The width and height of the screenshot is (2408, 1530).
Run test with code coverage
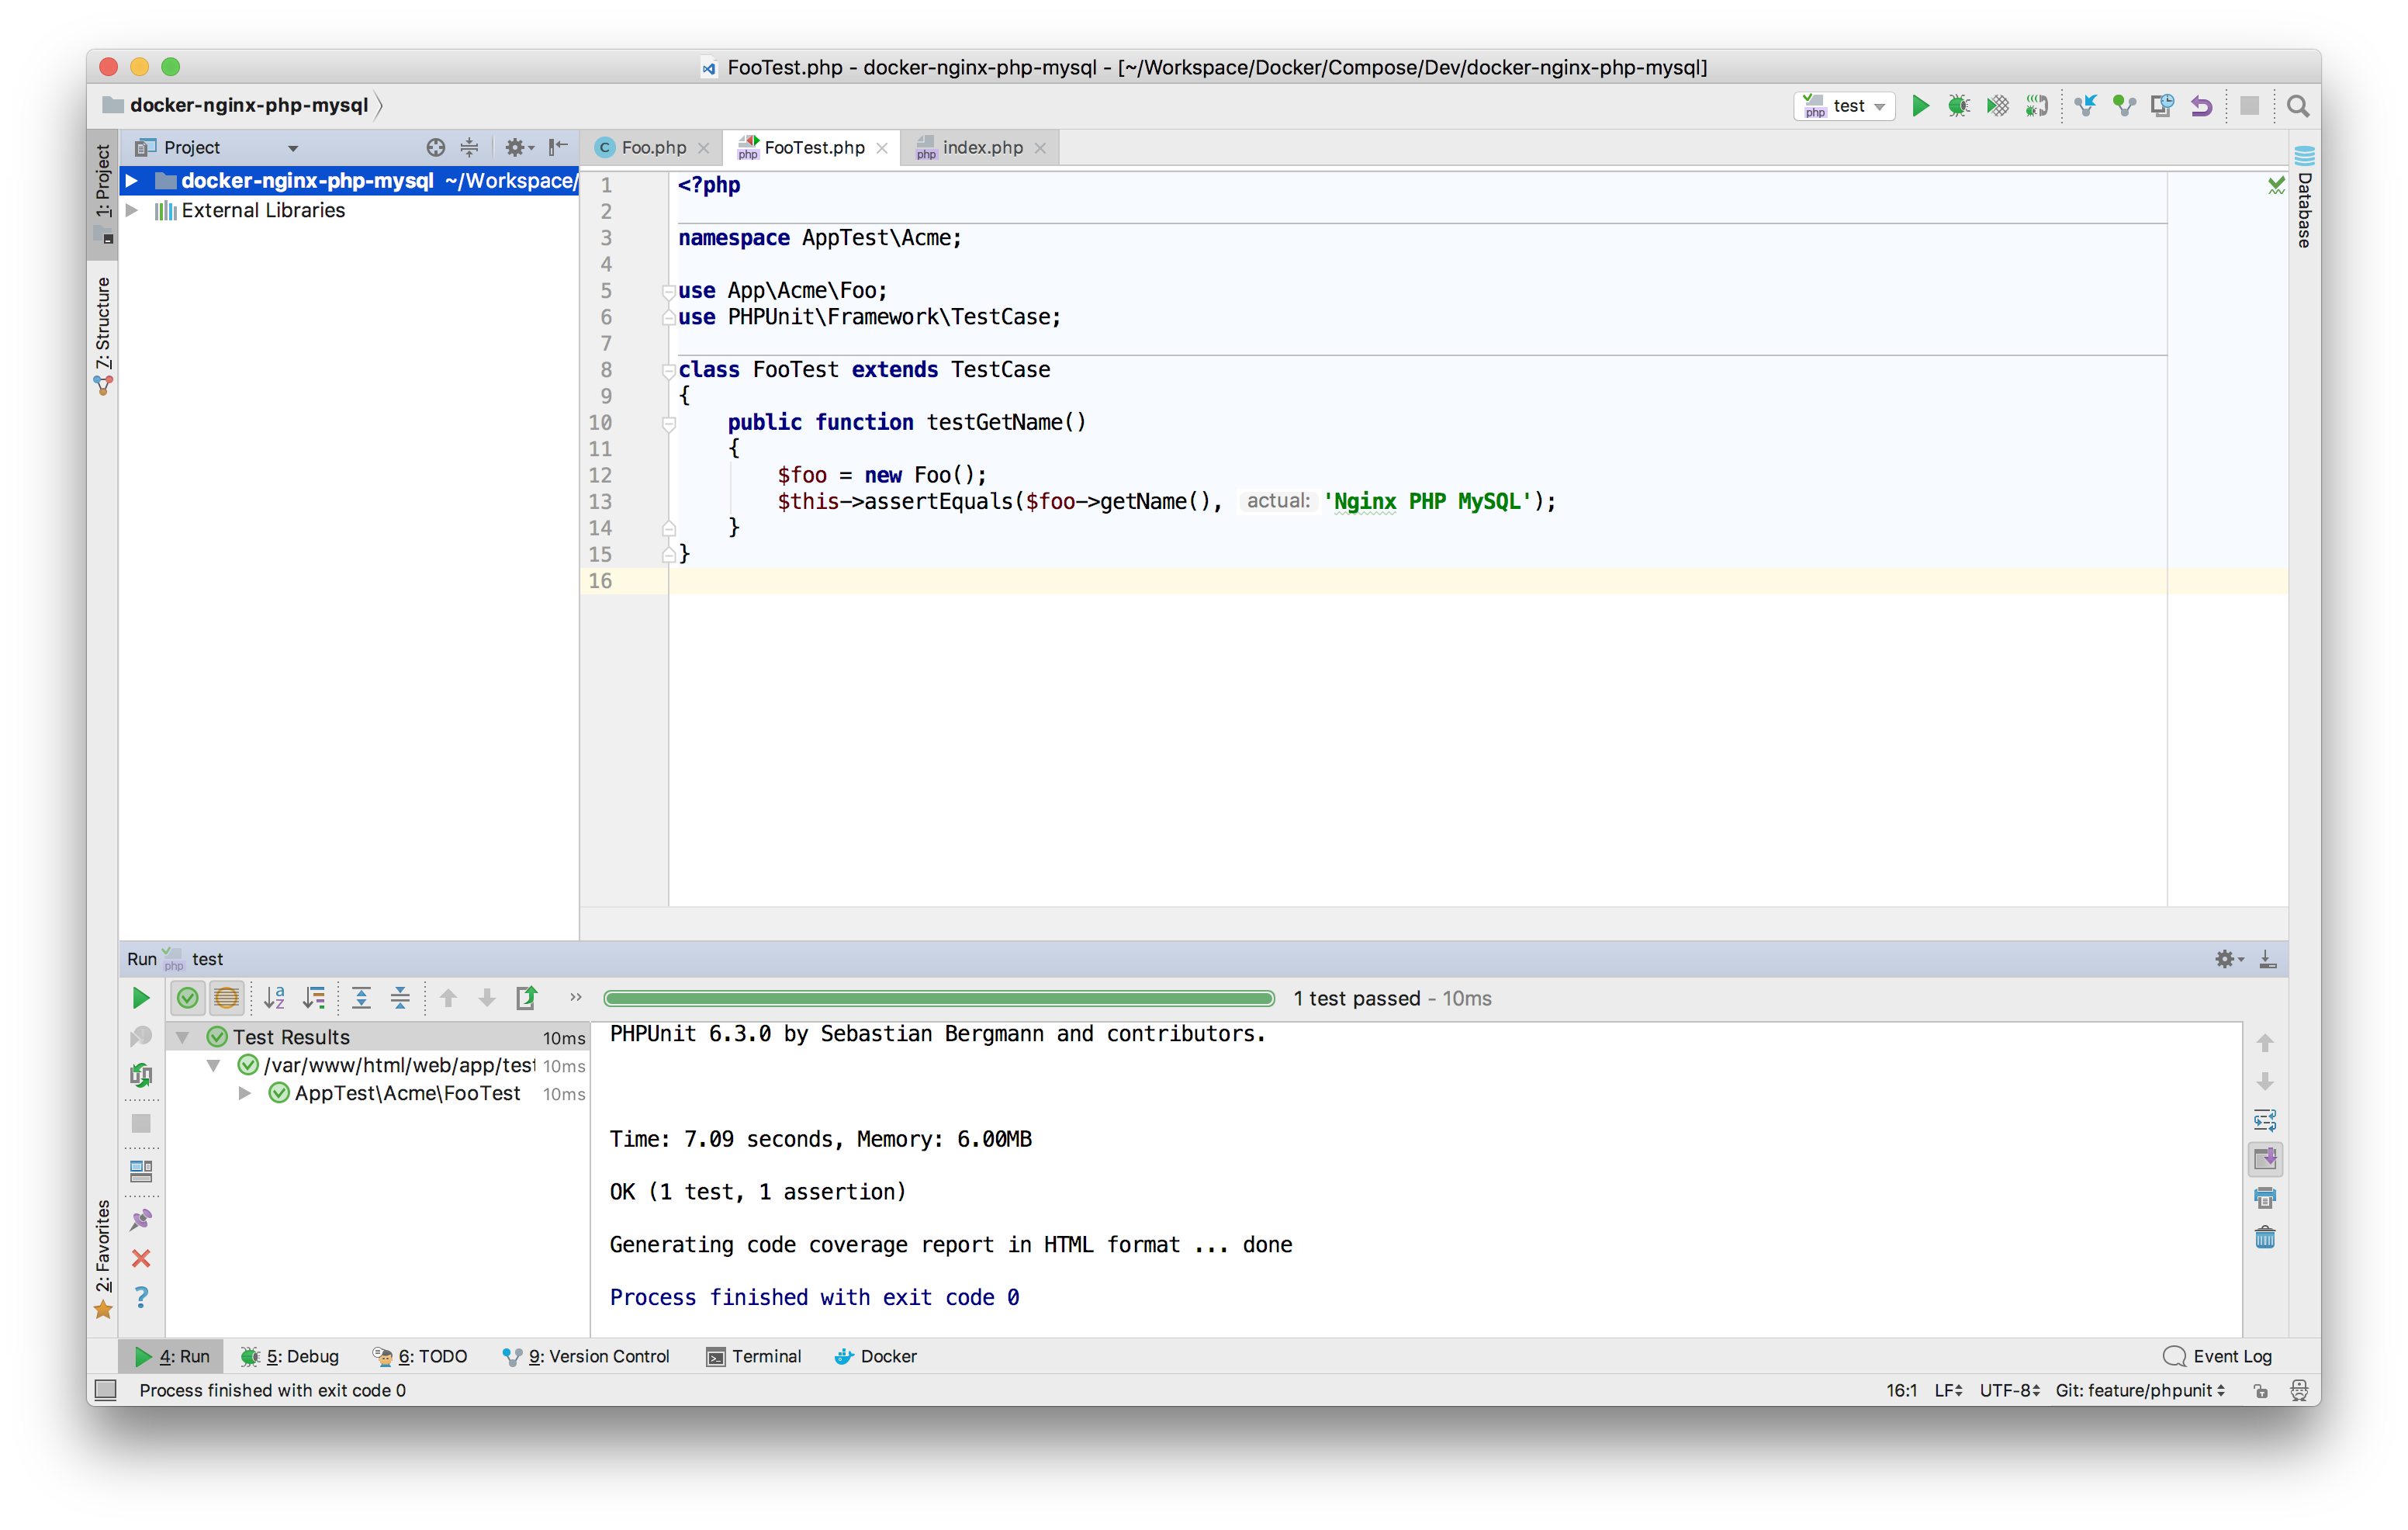(x=1996, y=106)
